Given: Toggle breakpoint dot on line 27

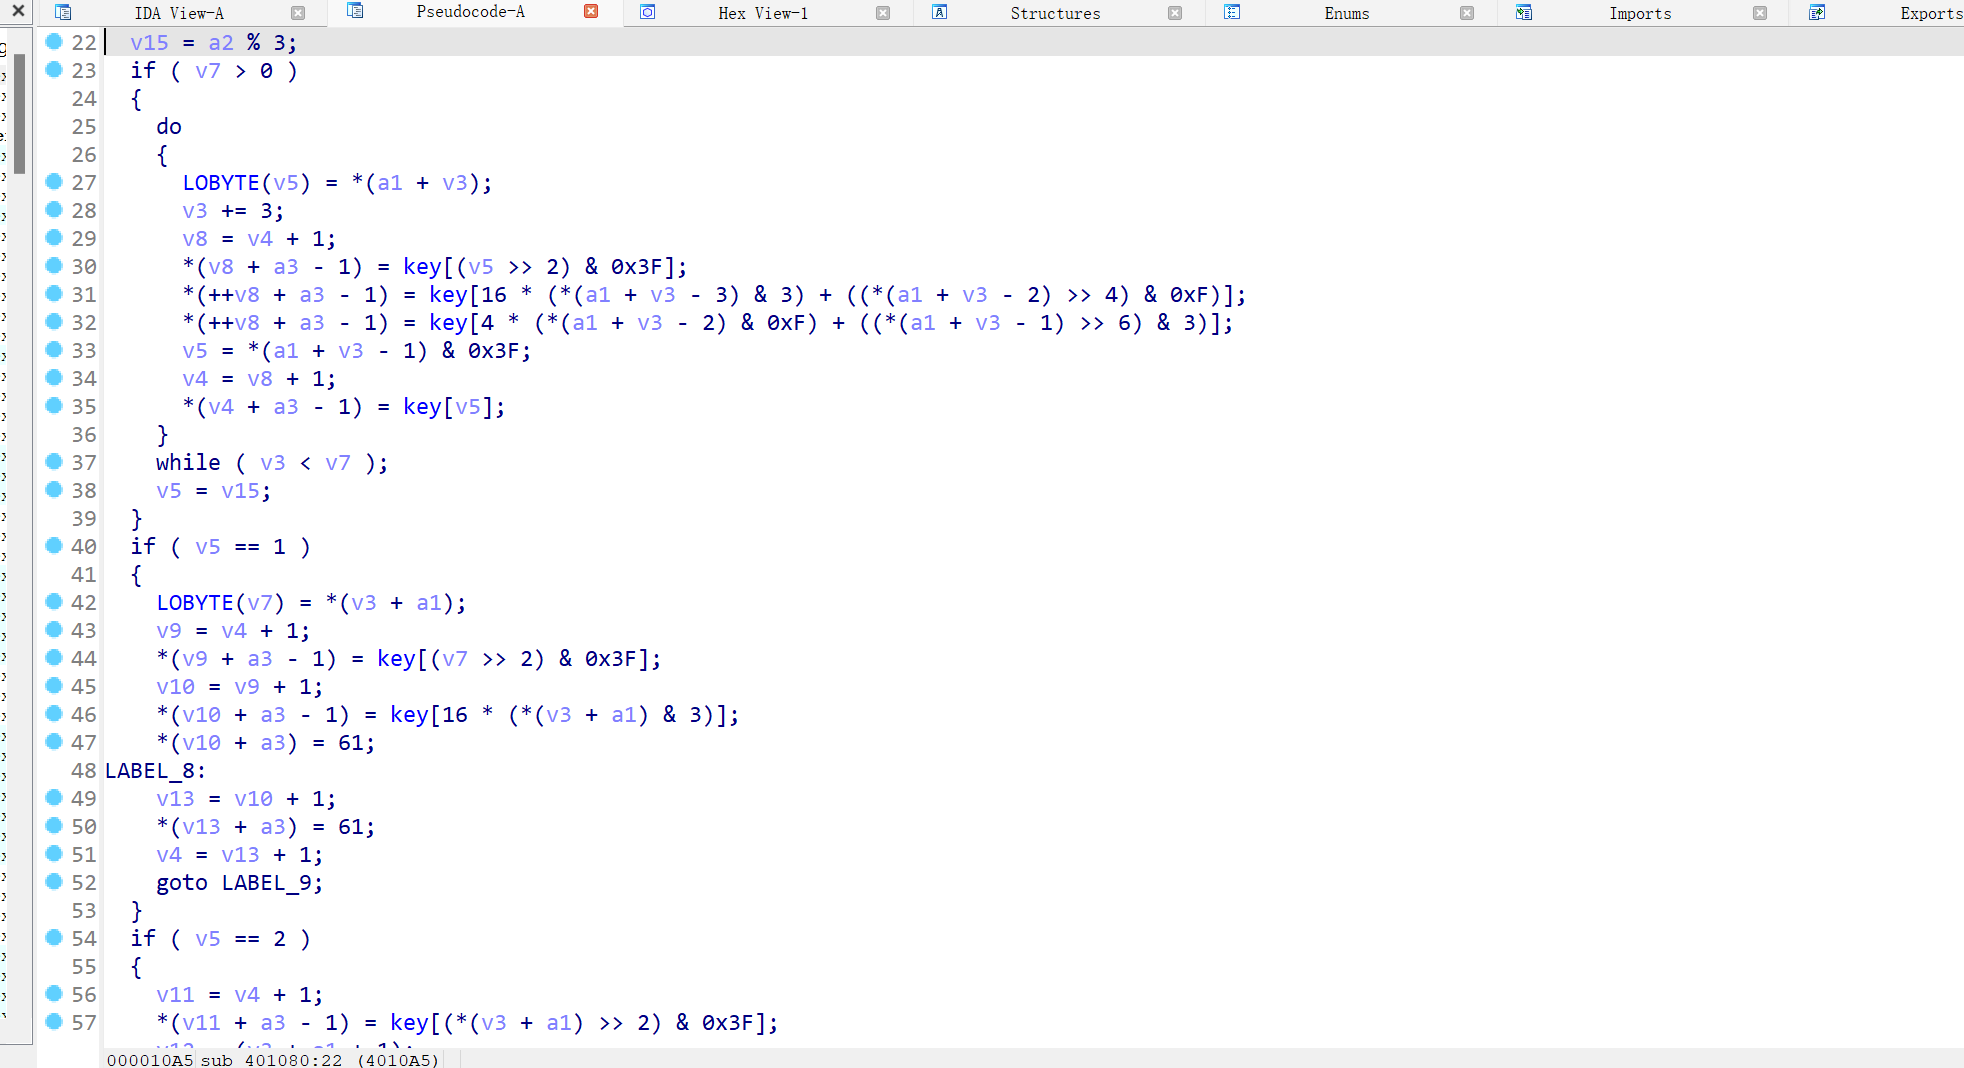Looking at the screenshot, I should 54,181.
